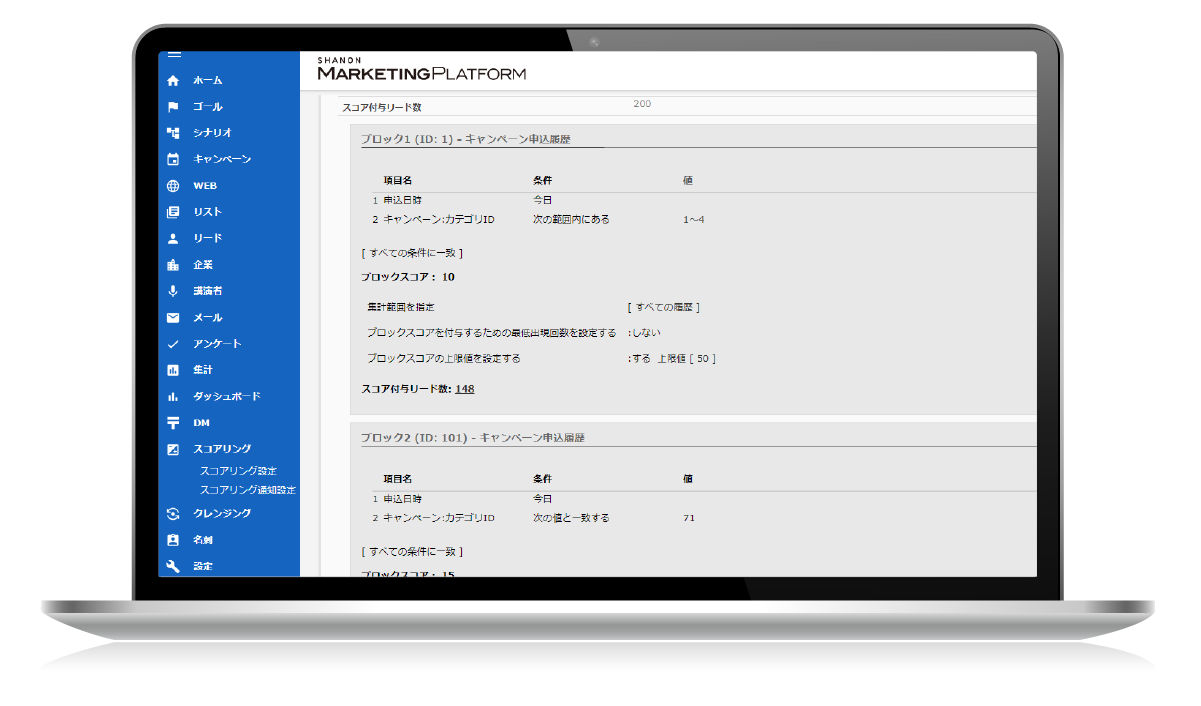Toggle the hamburger menu icon above ホーム

[173, 55]
